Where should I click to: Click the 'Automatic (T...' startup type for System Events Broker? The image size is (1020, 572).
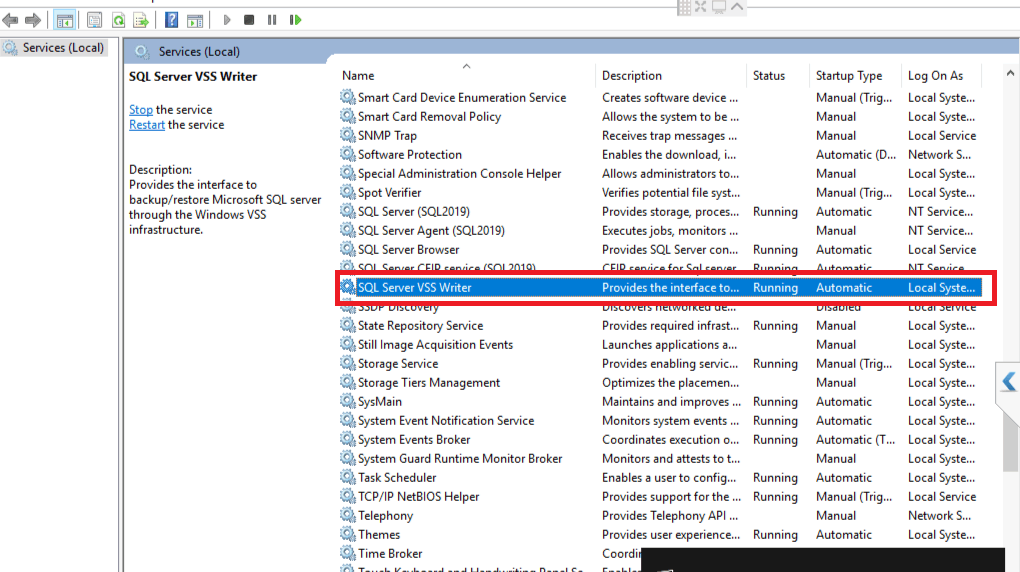(855, 439)
